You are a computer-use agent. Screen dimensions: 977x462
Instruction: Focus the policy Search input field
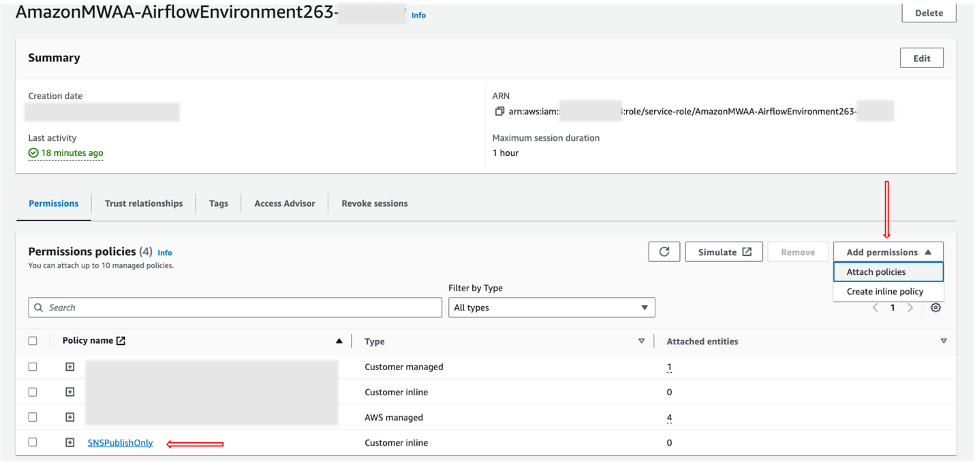click(235, 307)
